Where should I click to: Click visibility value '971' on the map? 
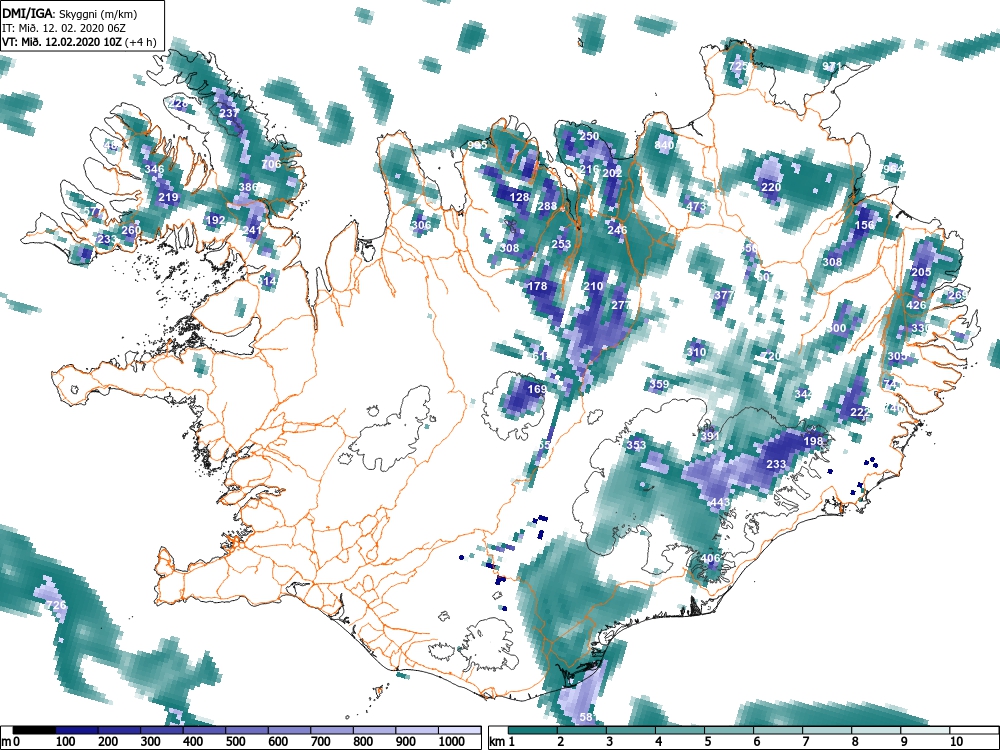[832, 66]
